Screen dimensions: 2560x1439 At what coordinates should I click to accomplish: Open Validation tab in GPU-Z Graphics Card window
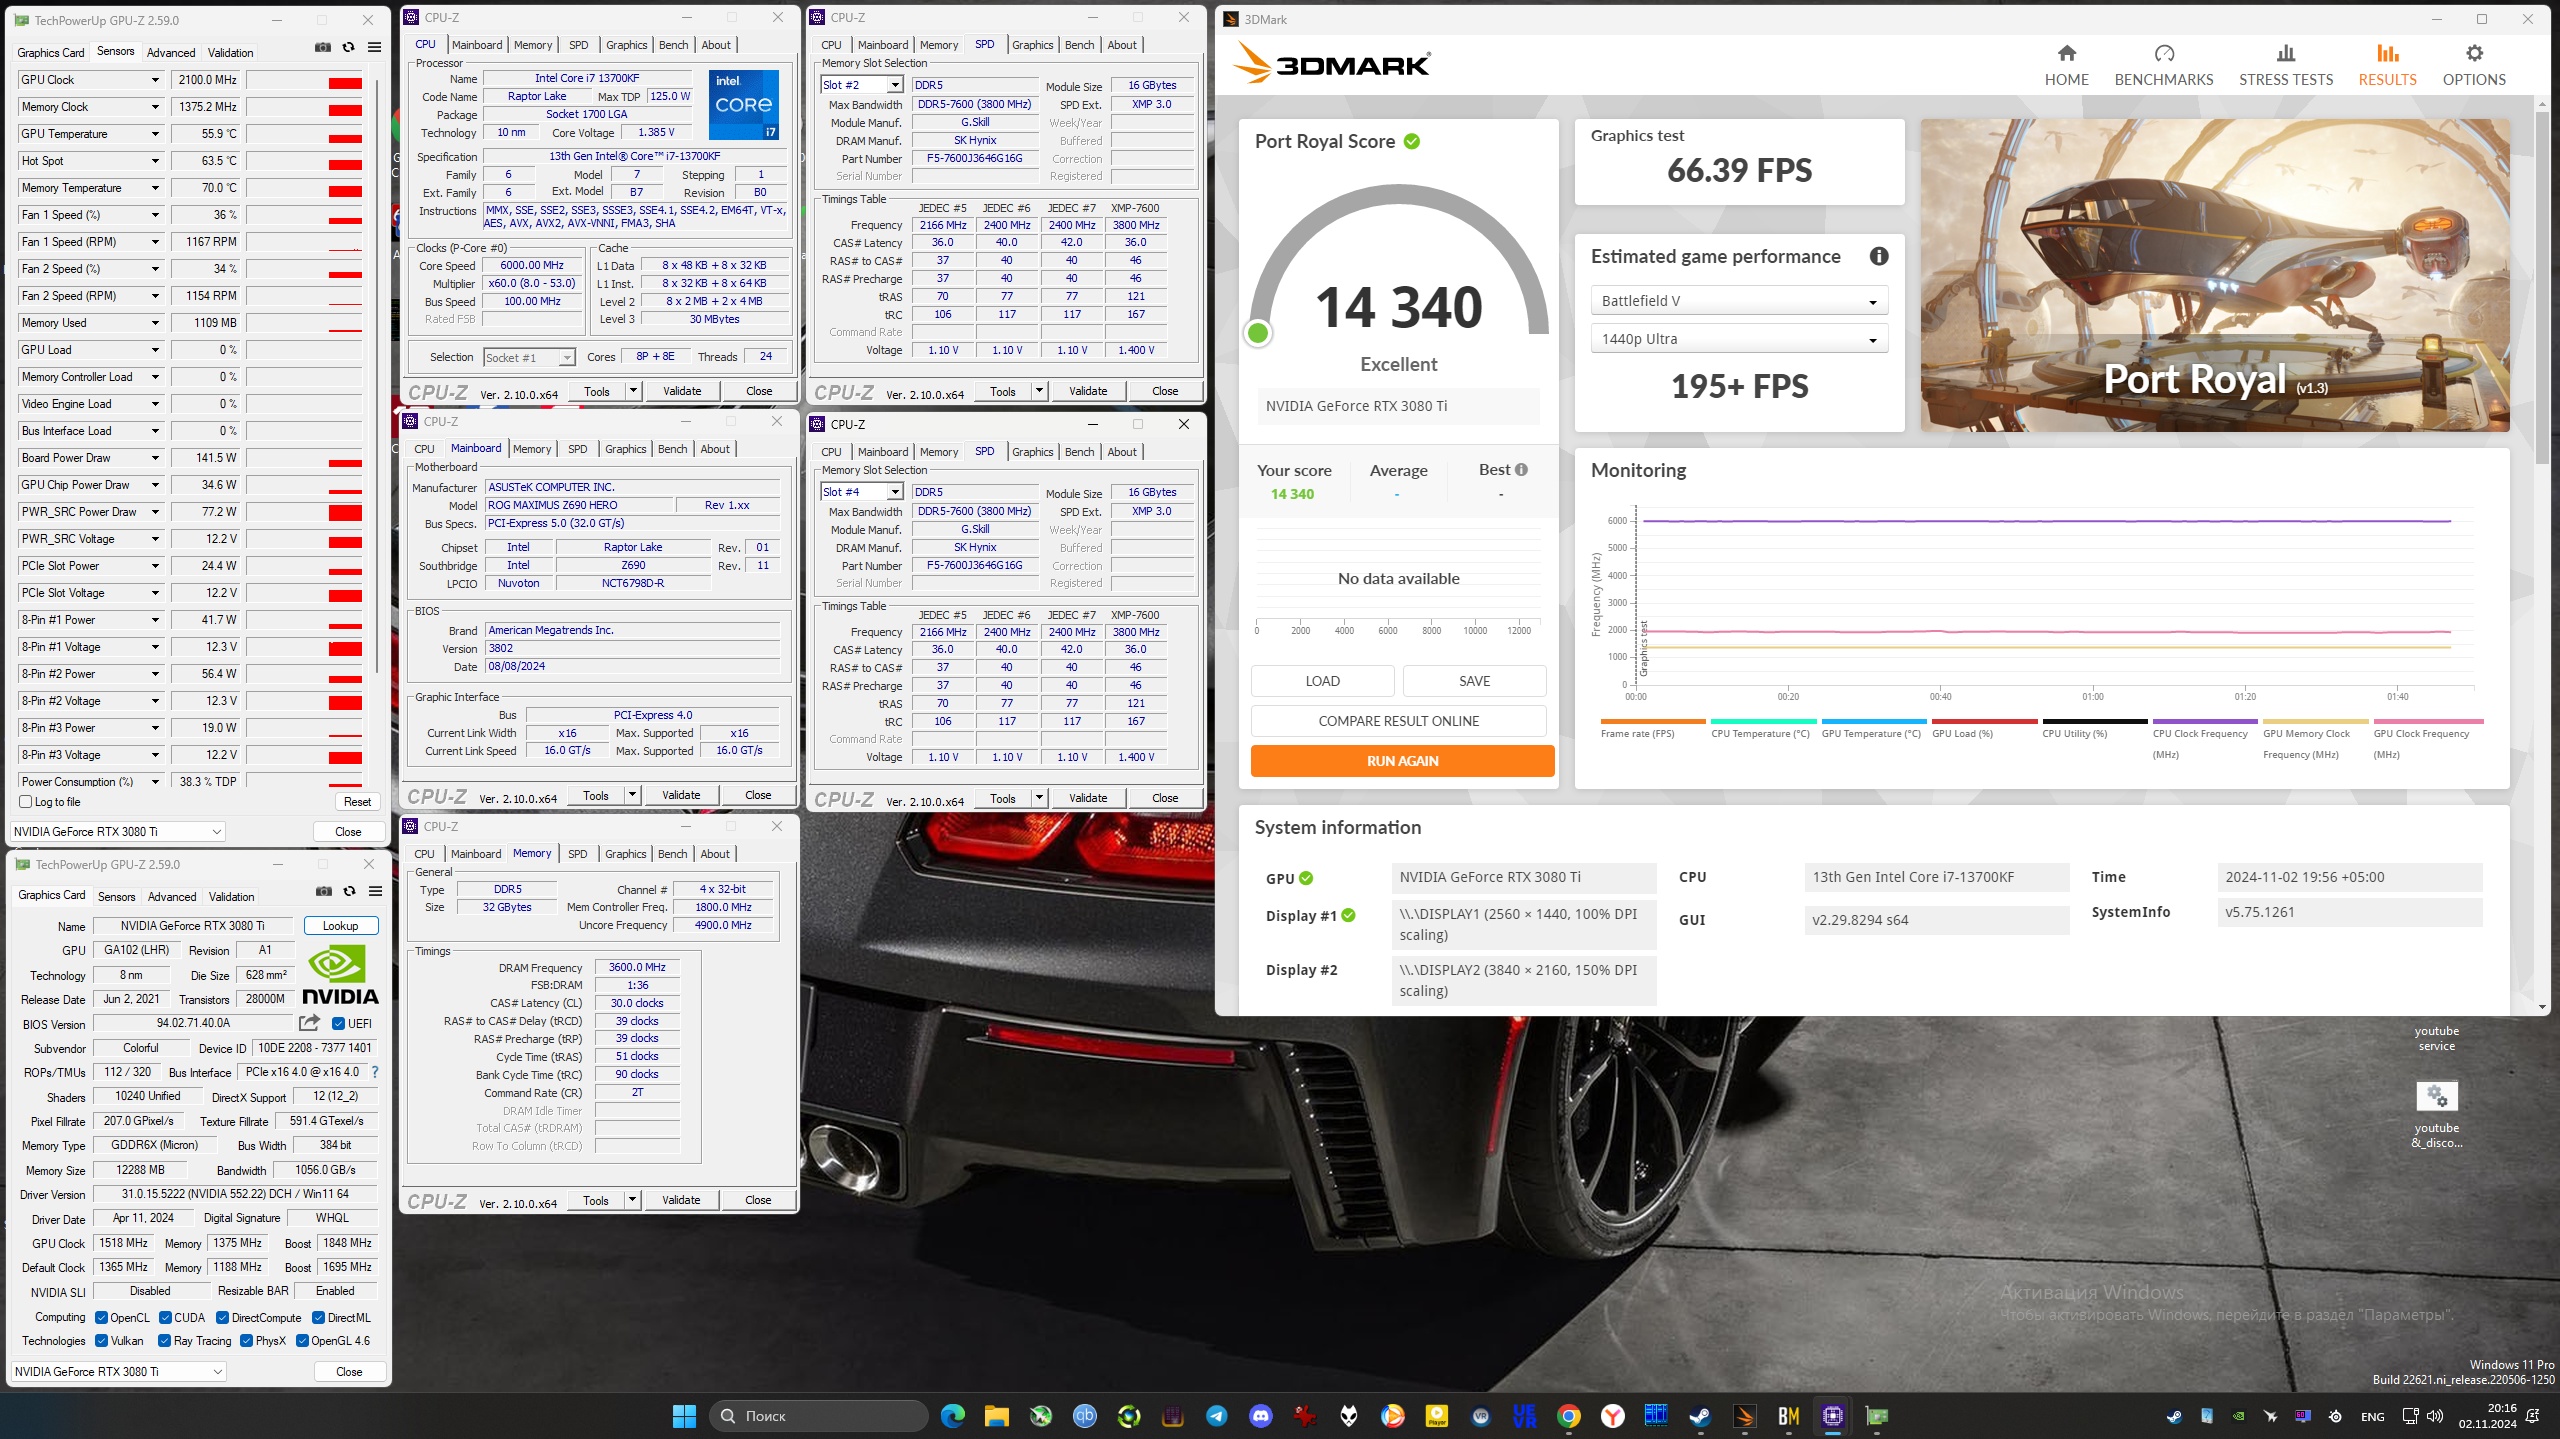click(x=232, y=897)
